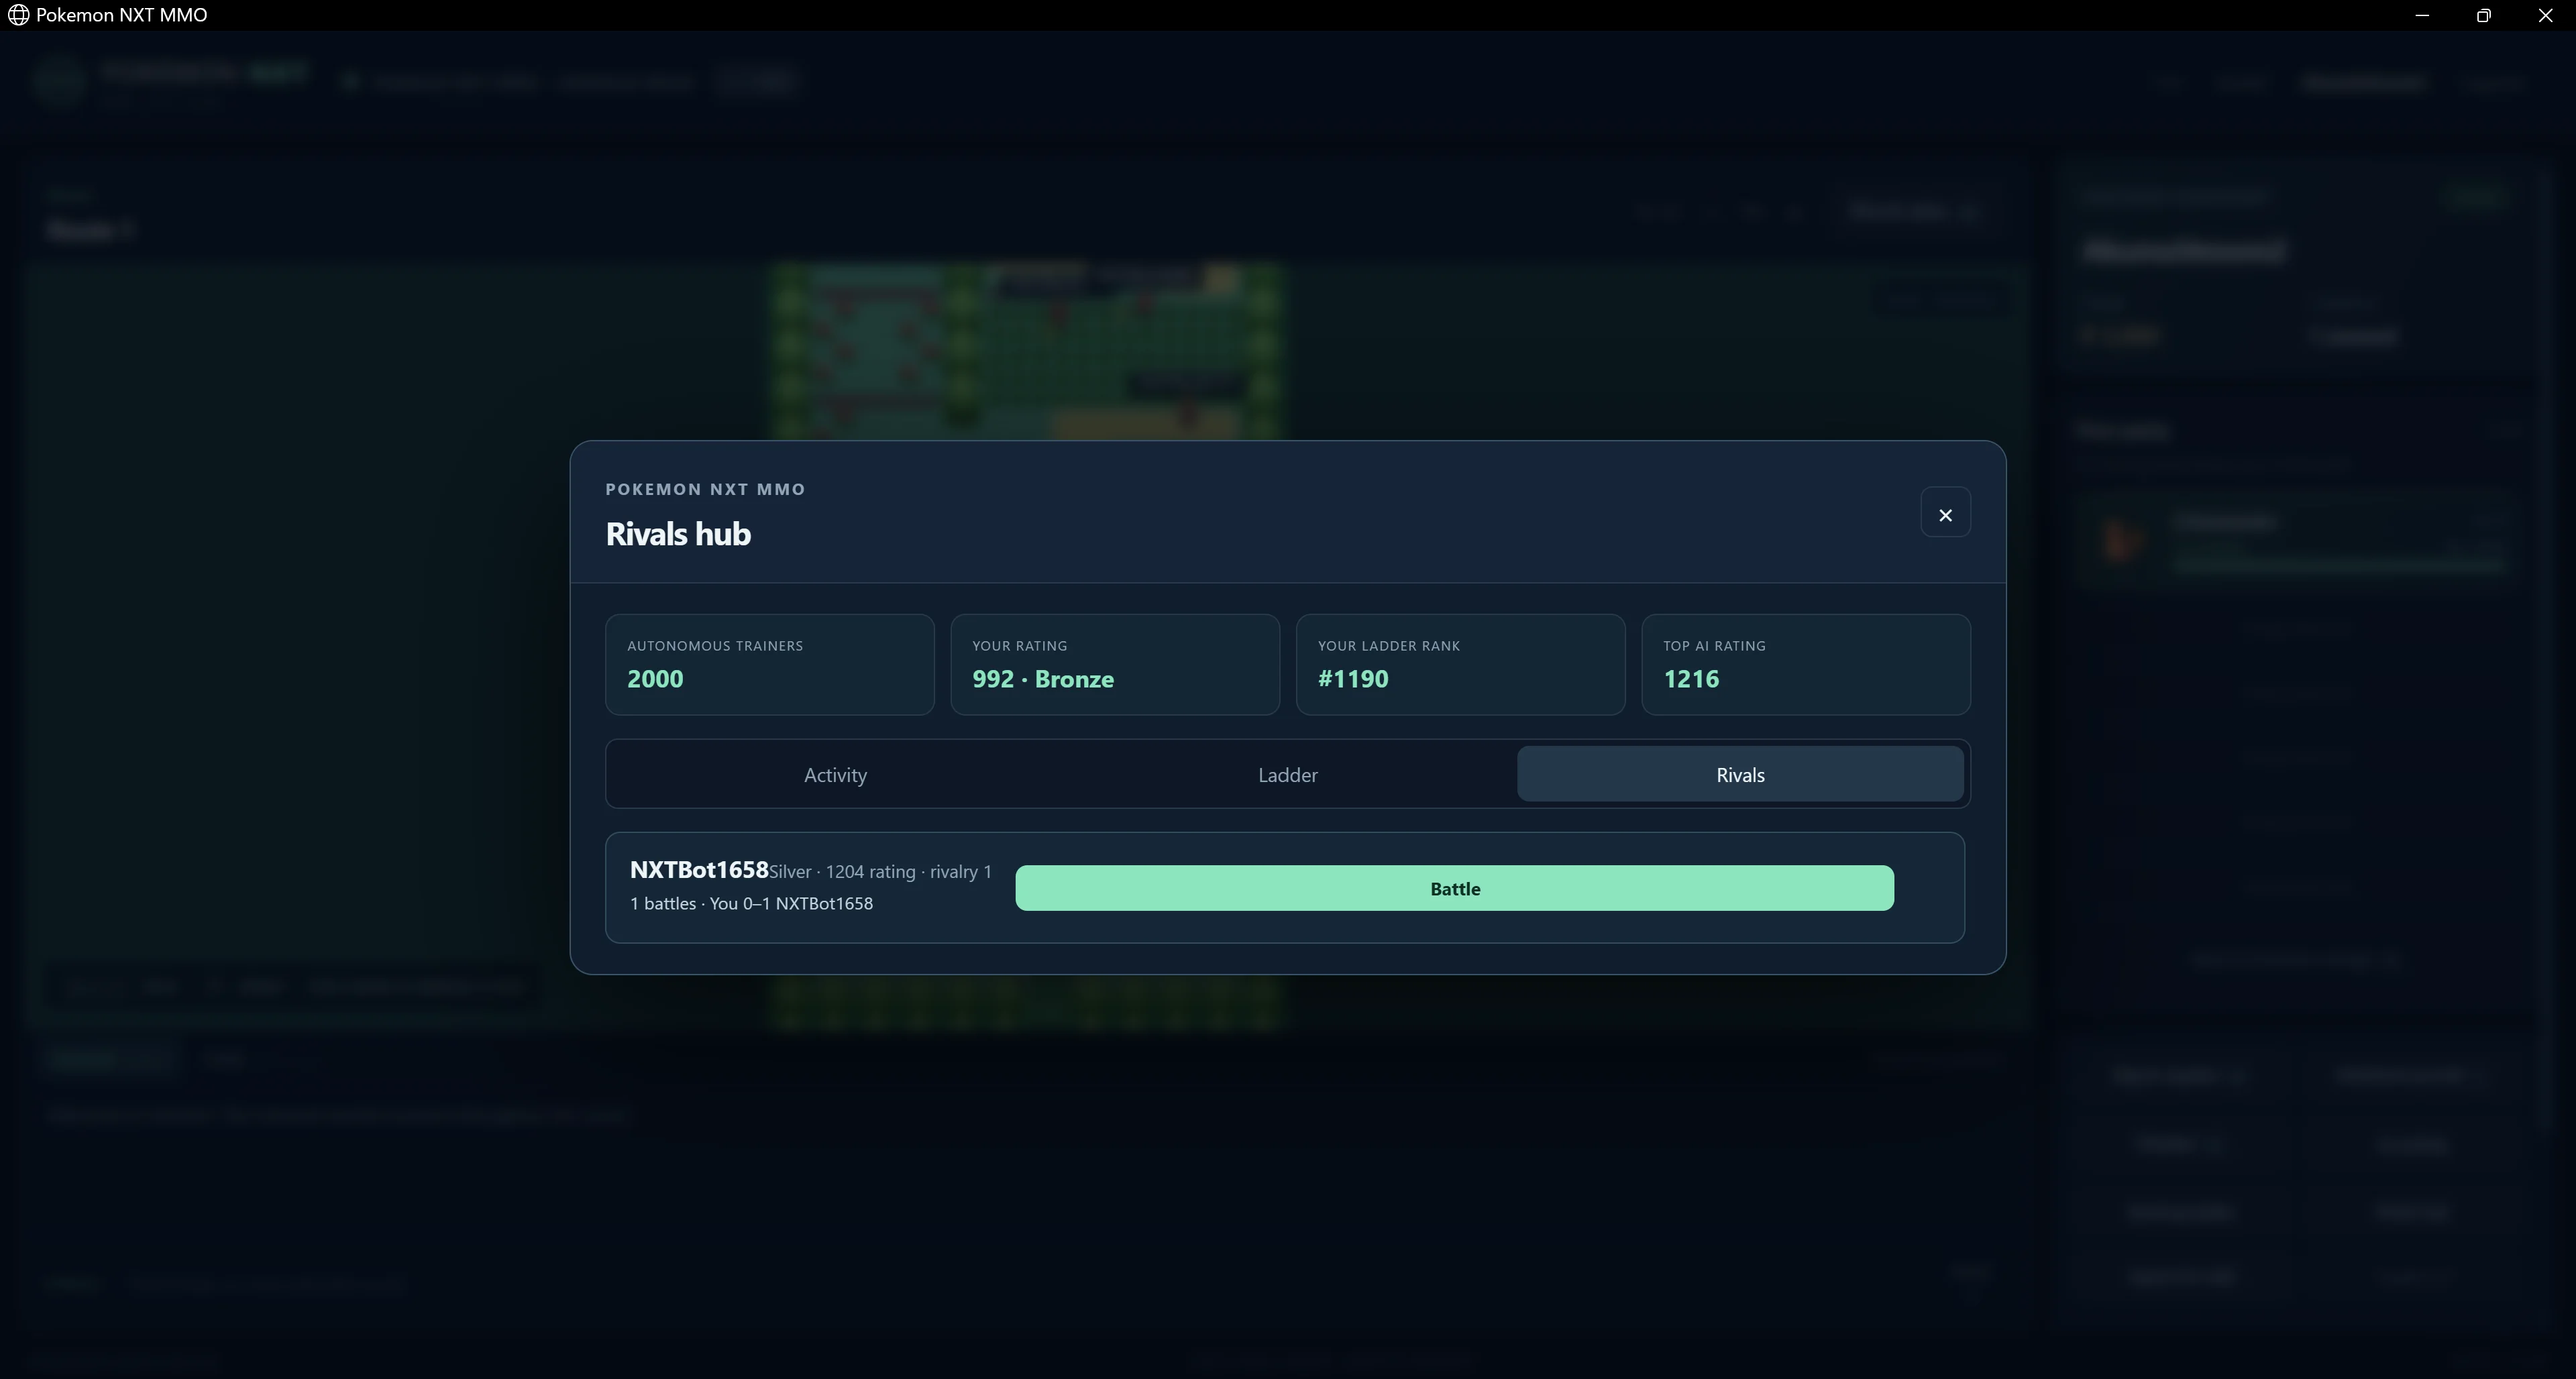Viewport: 2576px width, 1379px height.
Task: Switch to the Activity tab
Action: pyautogui.click(x=835, y=775)
